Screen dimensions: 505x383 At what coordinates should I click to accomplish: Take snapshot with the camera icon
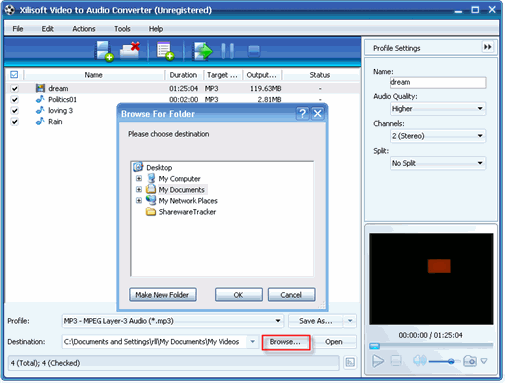[470, 361]
